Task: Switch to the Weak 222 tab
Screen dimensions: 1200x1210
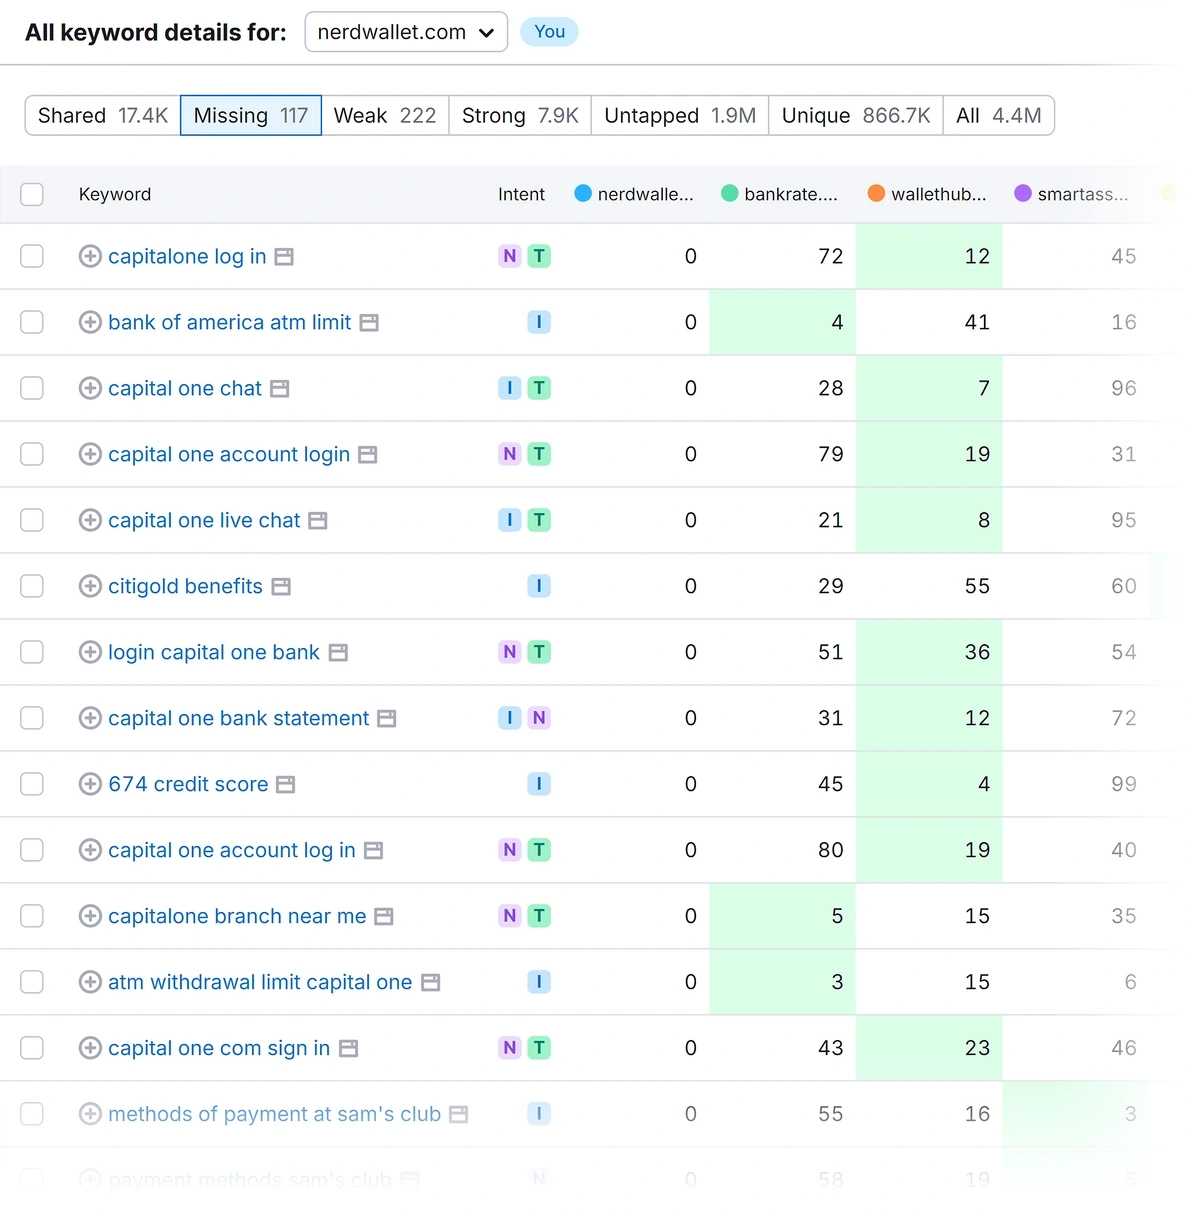Action: point(385,115)
